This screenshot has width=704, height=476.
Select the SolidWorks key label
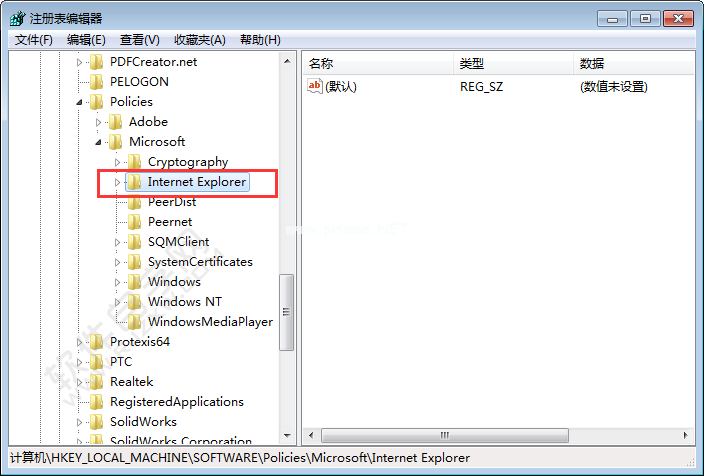pyautogui.click(x=143, y=421)
